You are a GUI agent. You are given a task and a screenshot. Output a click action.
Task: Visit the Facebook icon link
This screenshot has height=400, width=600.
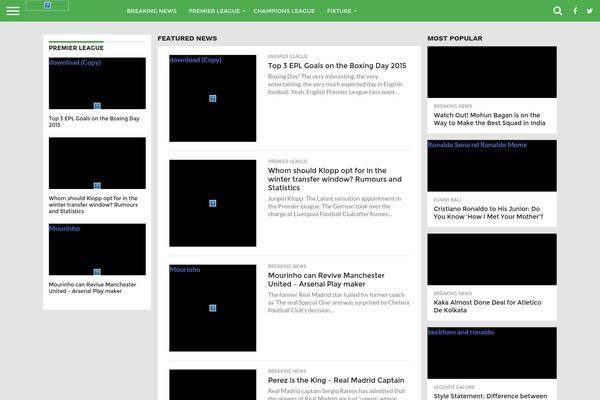(x=575, y=11)
